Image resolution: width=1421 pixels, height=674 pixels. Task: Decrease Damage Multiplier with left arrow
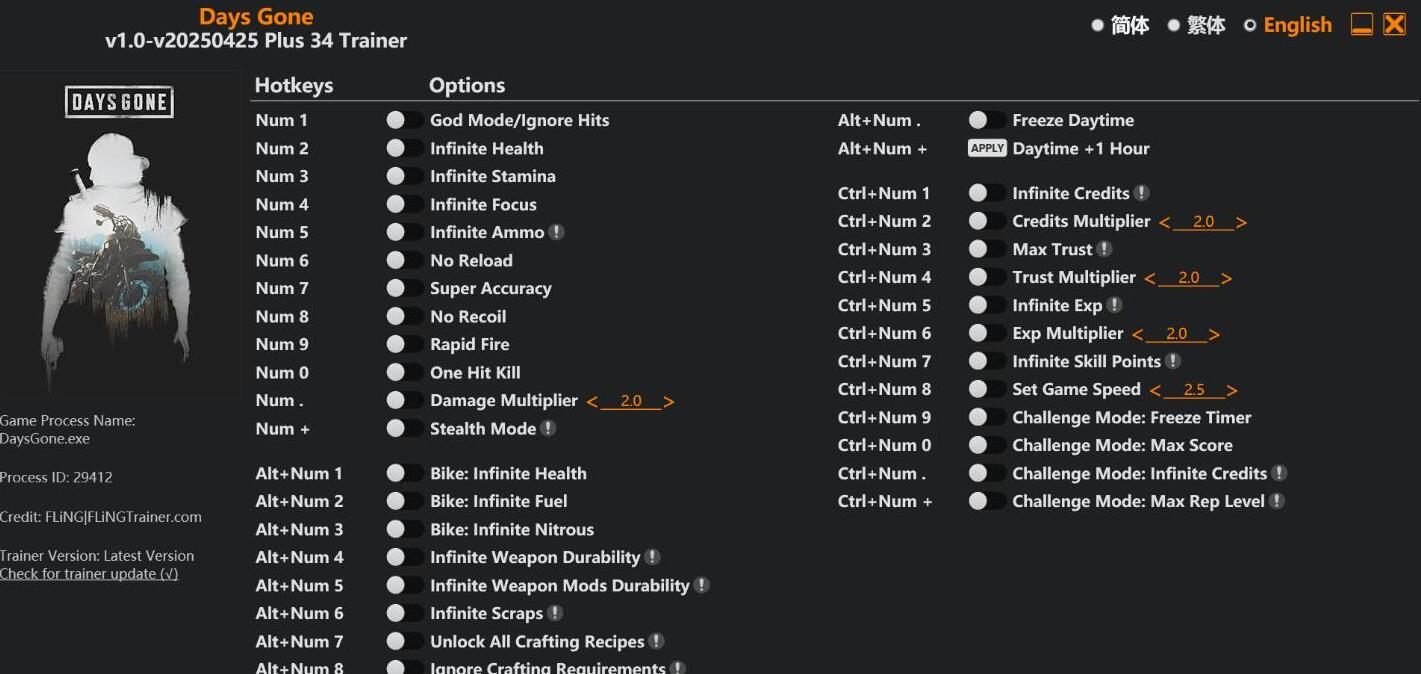pos(592,401)
